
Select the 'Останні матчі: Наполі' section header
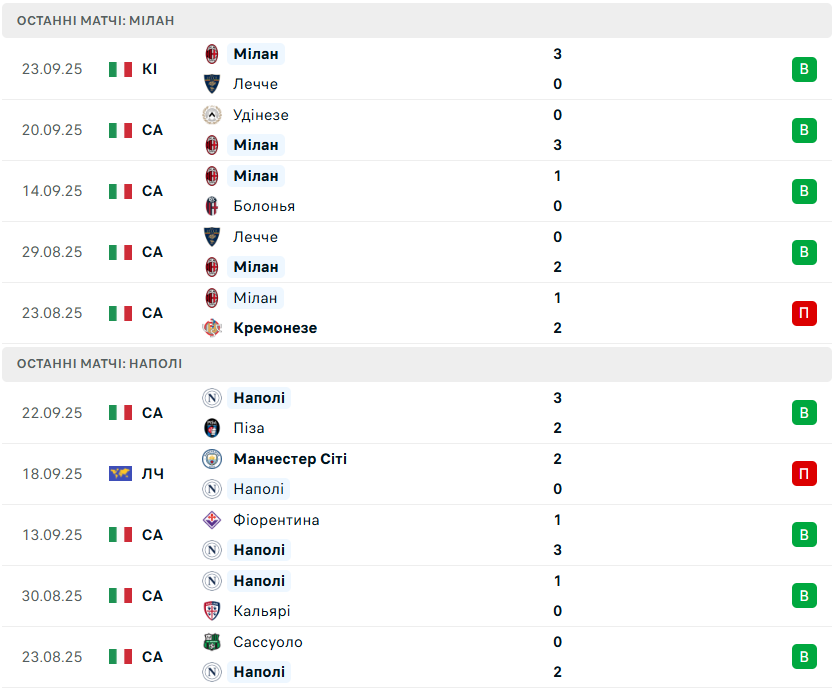click(99, 364)
